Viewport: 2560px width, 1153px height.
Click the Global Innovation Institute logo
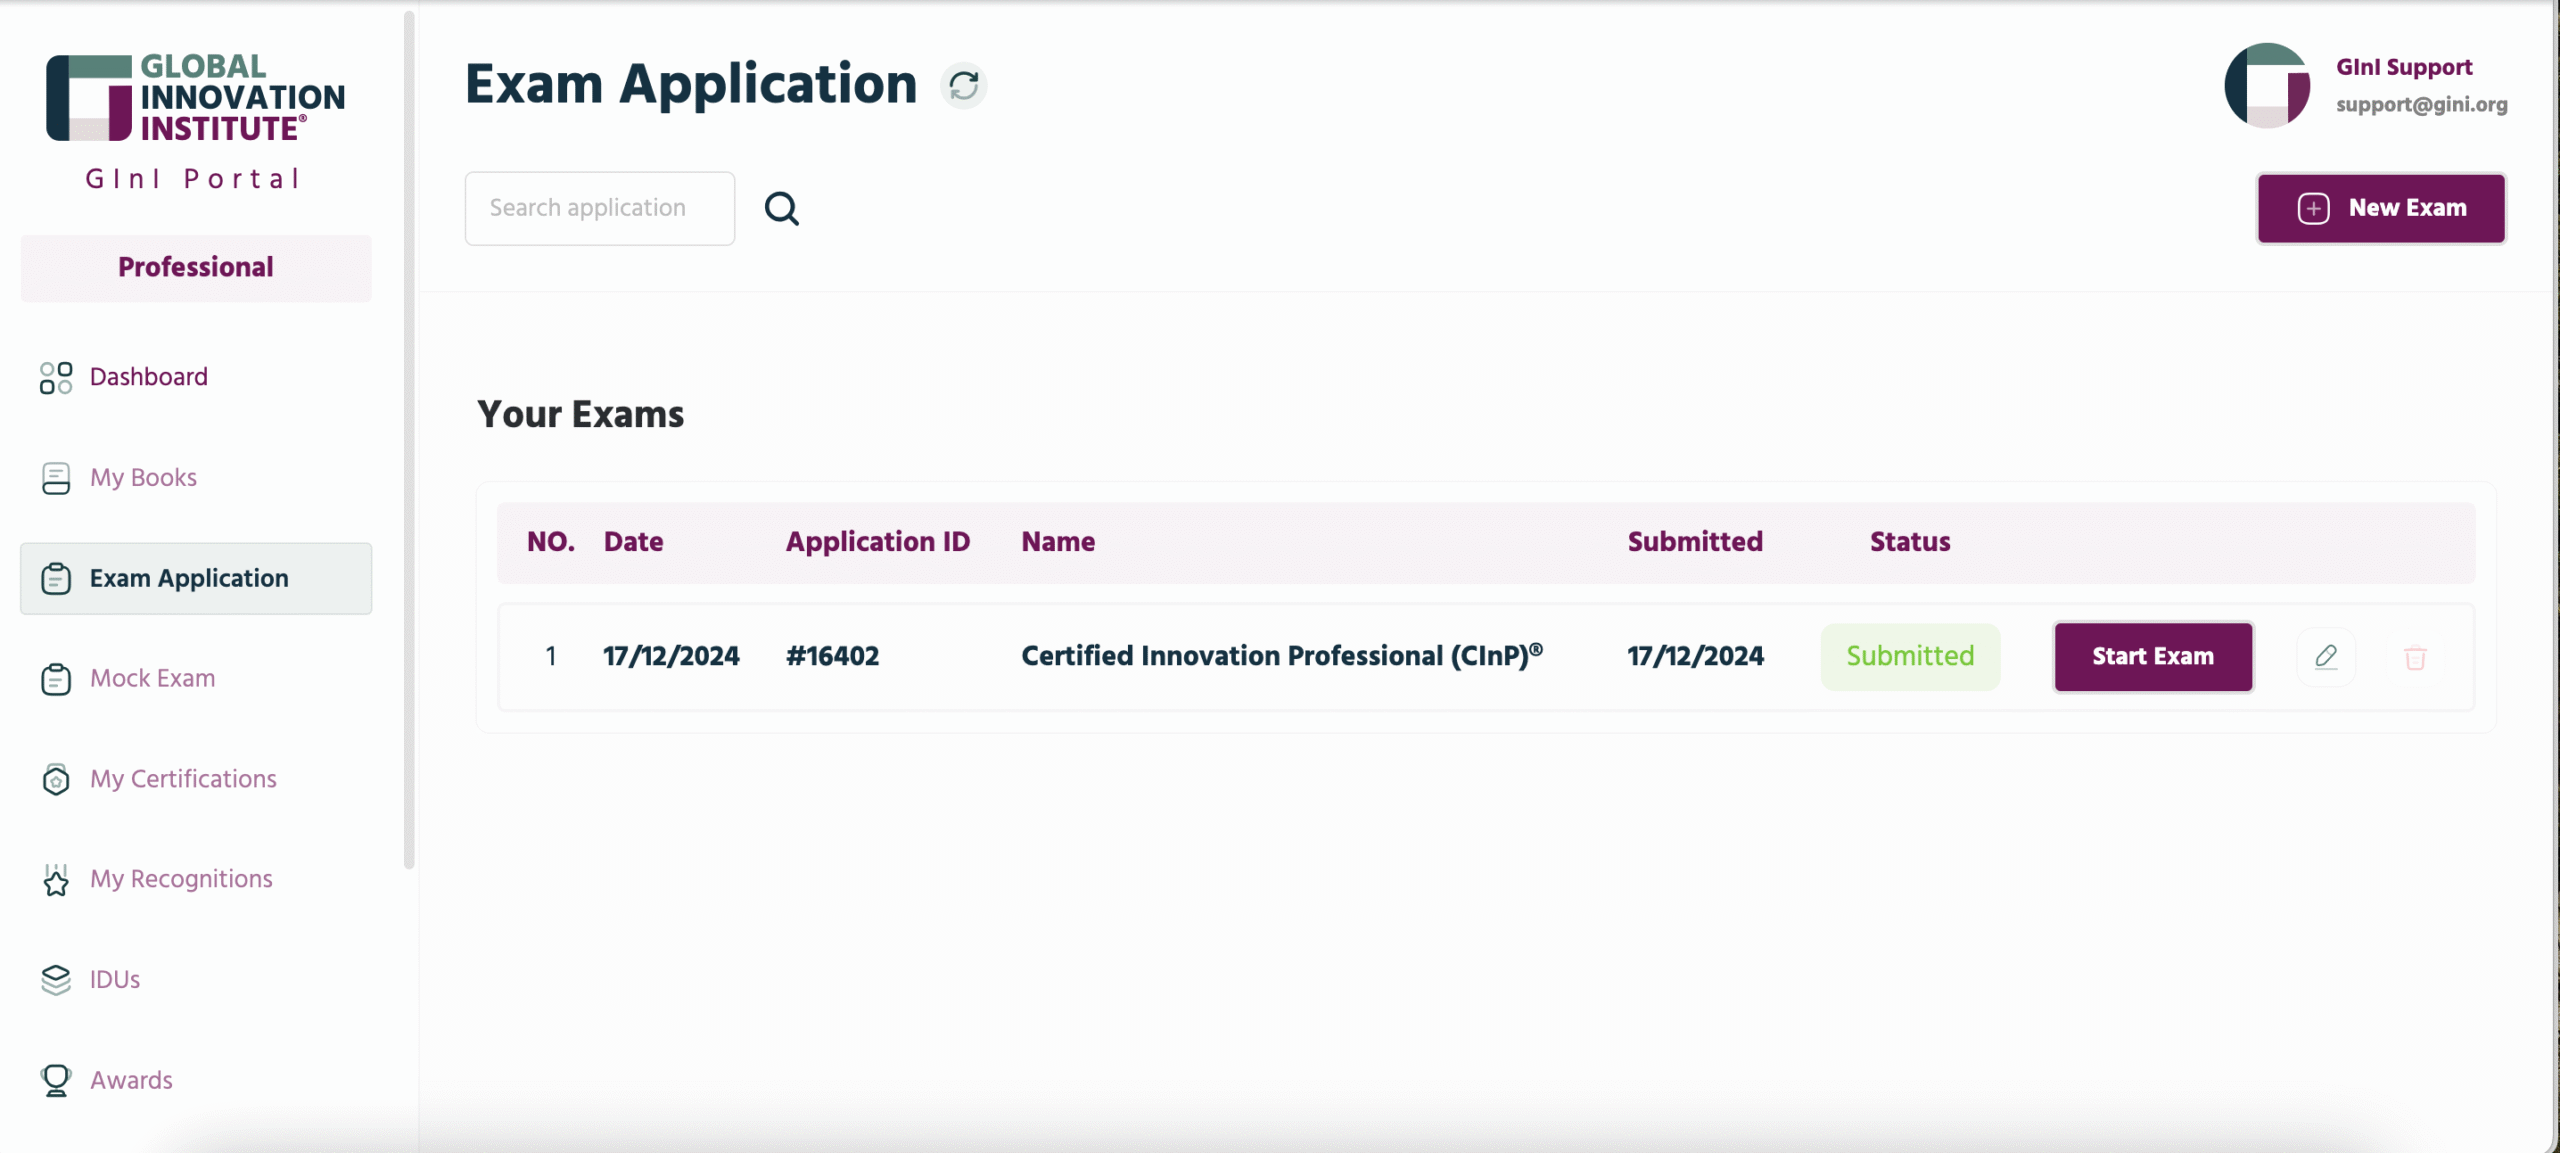click(195, 97)
